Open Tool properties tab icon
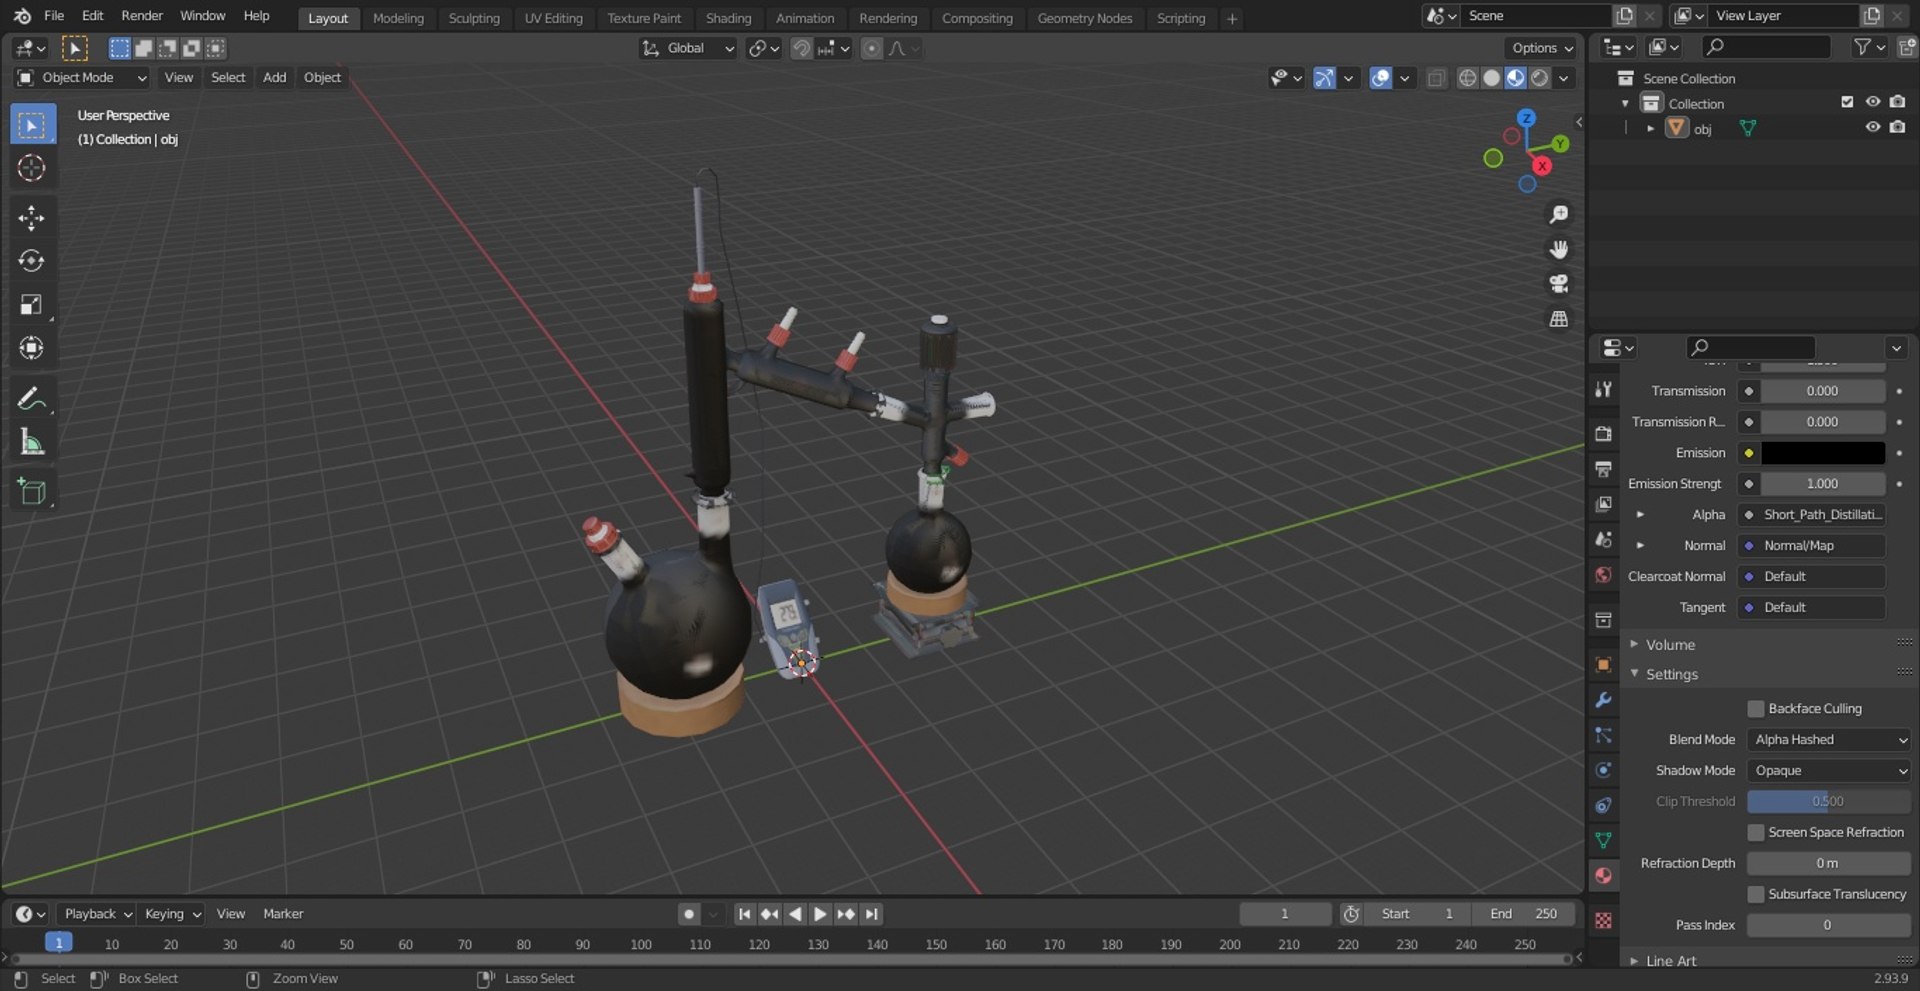The image size is (1920, 991). point(1603,389)
